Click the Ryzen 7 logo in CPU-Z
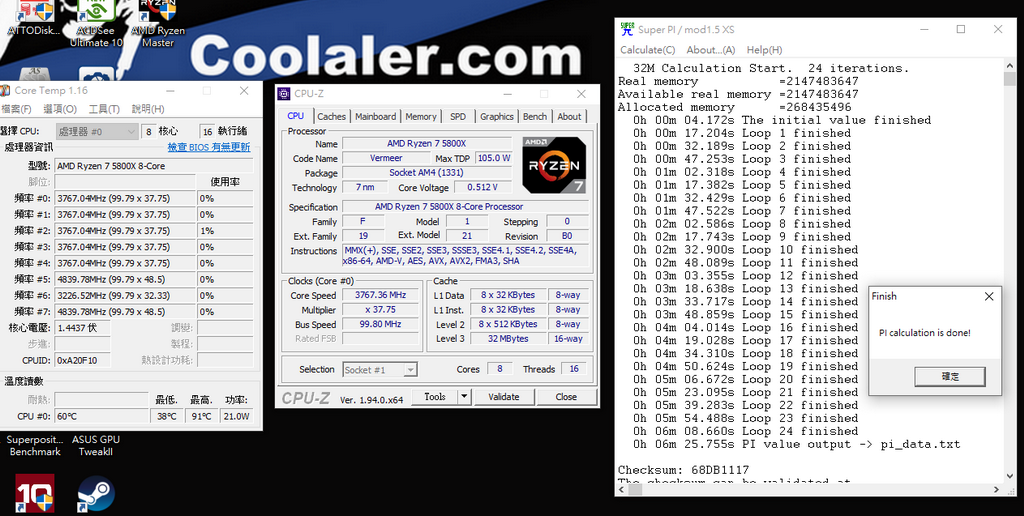The width and height of the screenshot is (1024, 516). 554,165
